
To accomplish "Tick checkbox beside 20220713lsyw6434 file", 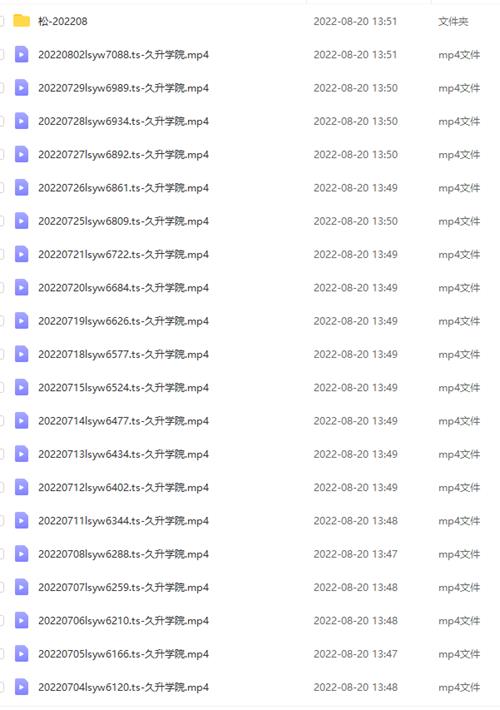I will [x=1, y=454].
